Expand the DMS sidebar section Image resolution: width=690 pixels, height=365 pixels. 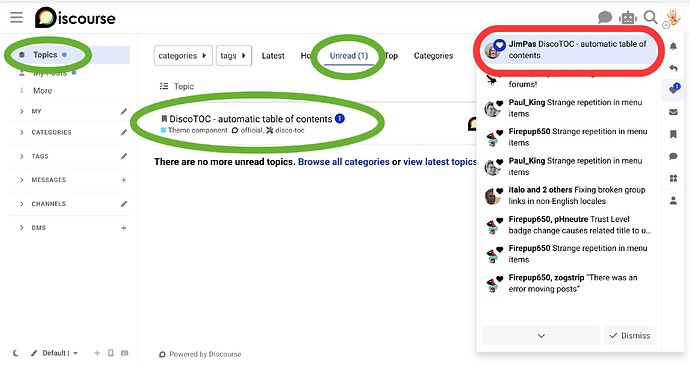(x=22, y=228)
